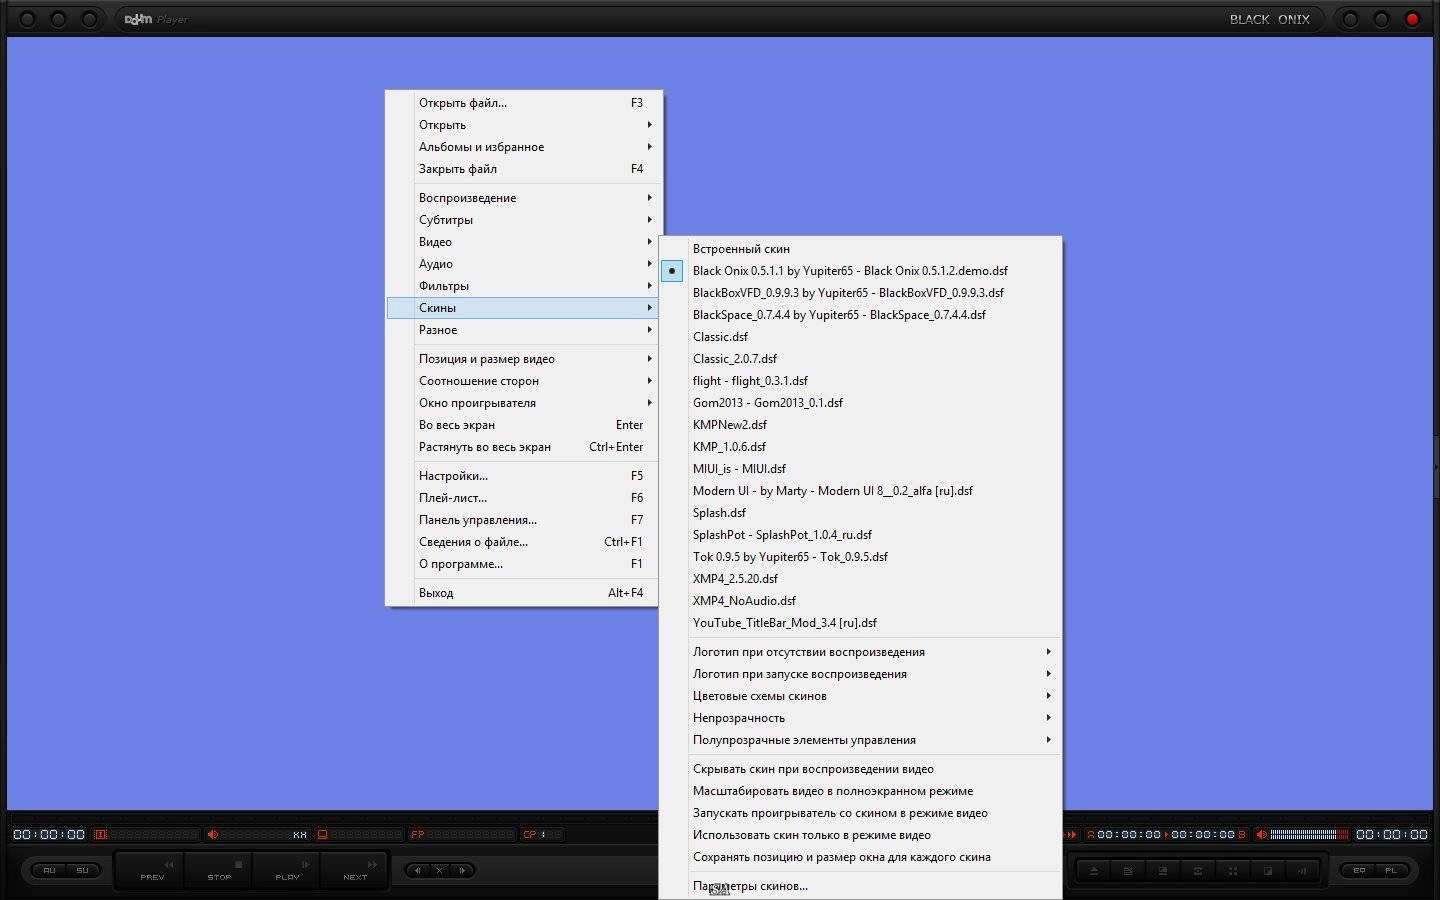
Task: Expand the 'Логотип при запуске воспроизведения' submenu
Action: tap(860, 674)
